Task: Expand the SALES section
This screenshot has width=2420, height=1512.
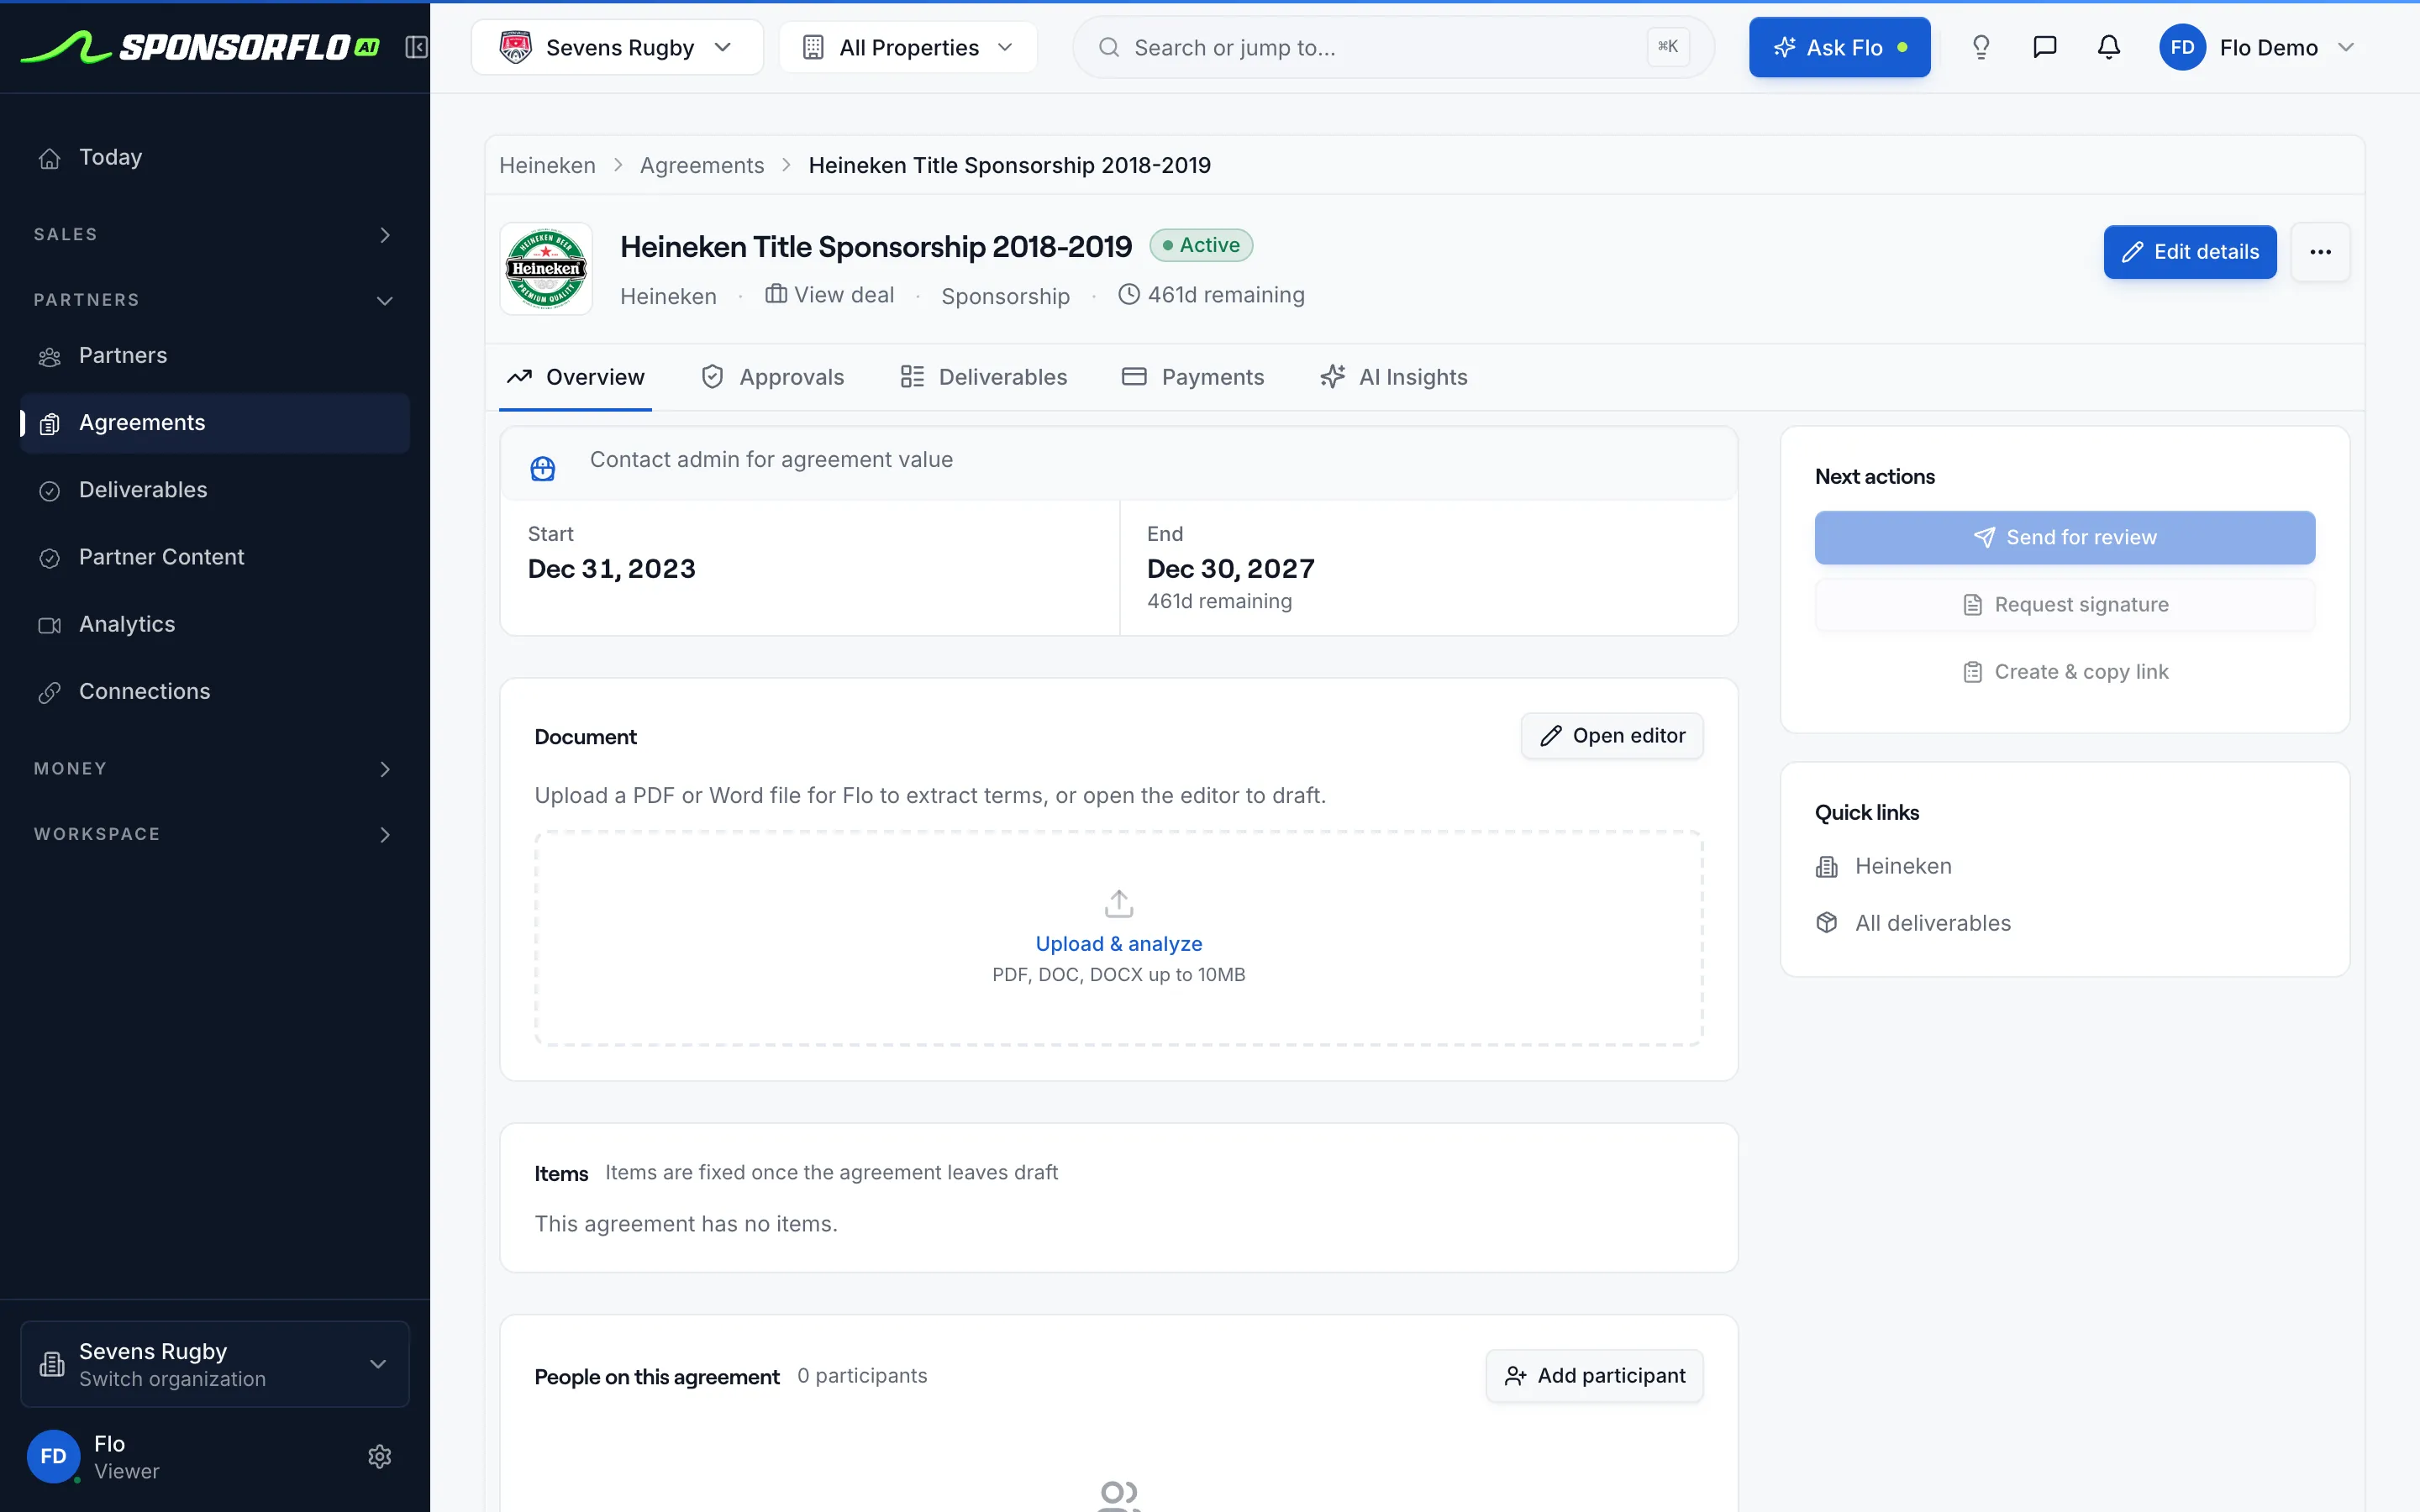Action: (x=215, y=234)
